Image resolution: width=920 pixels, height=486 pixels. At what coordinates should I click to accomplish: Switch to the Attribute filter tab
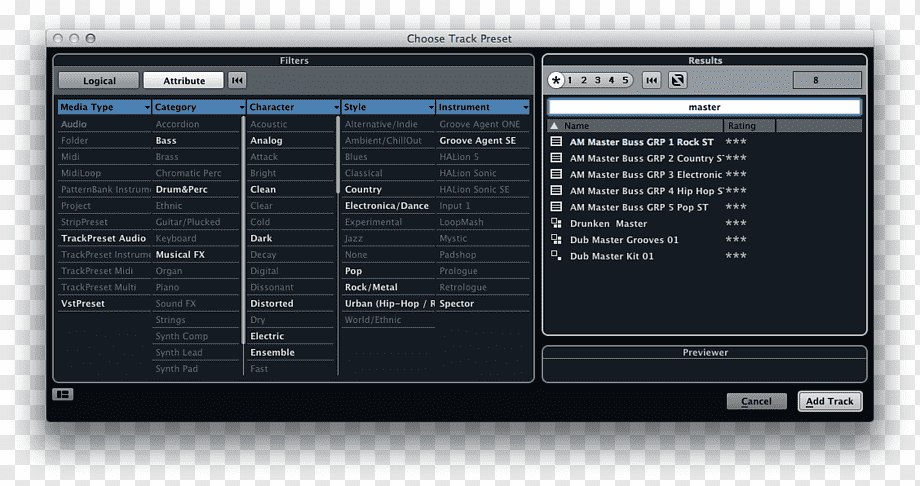[x=184, y=80]
